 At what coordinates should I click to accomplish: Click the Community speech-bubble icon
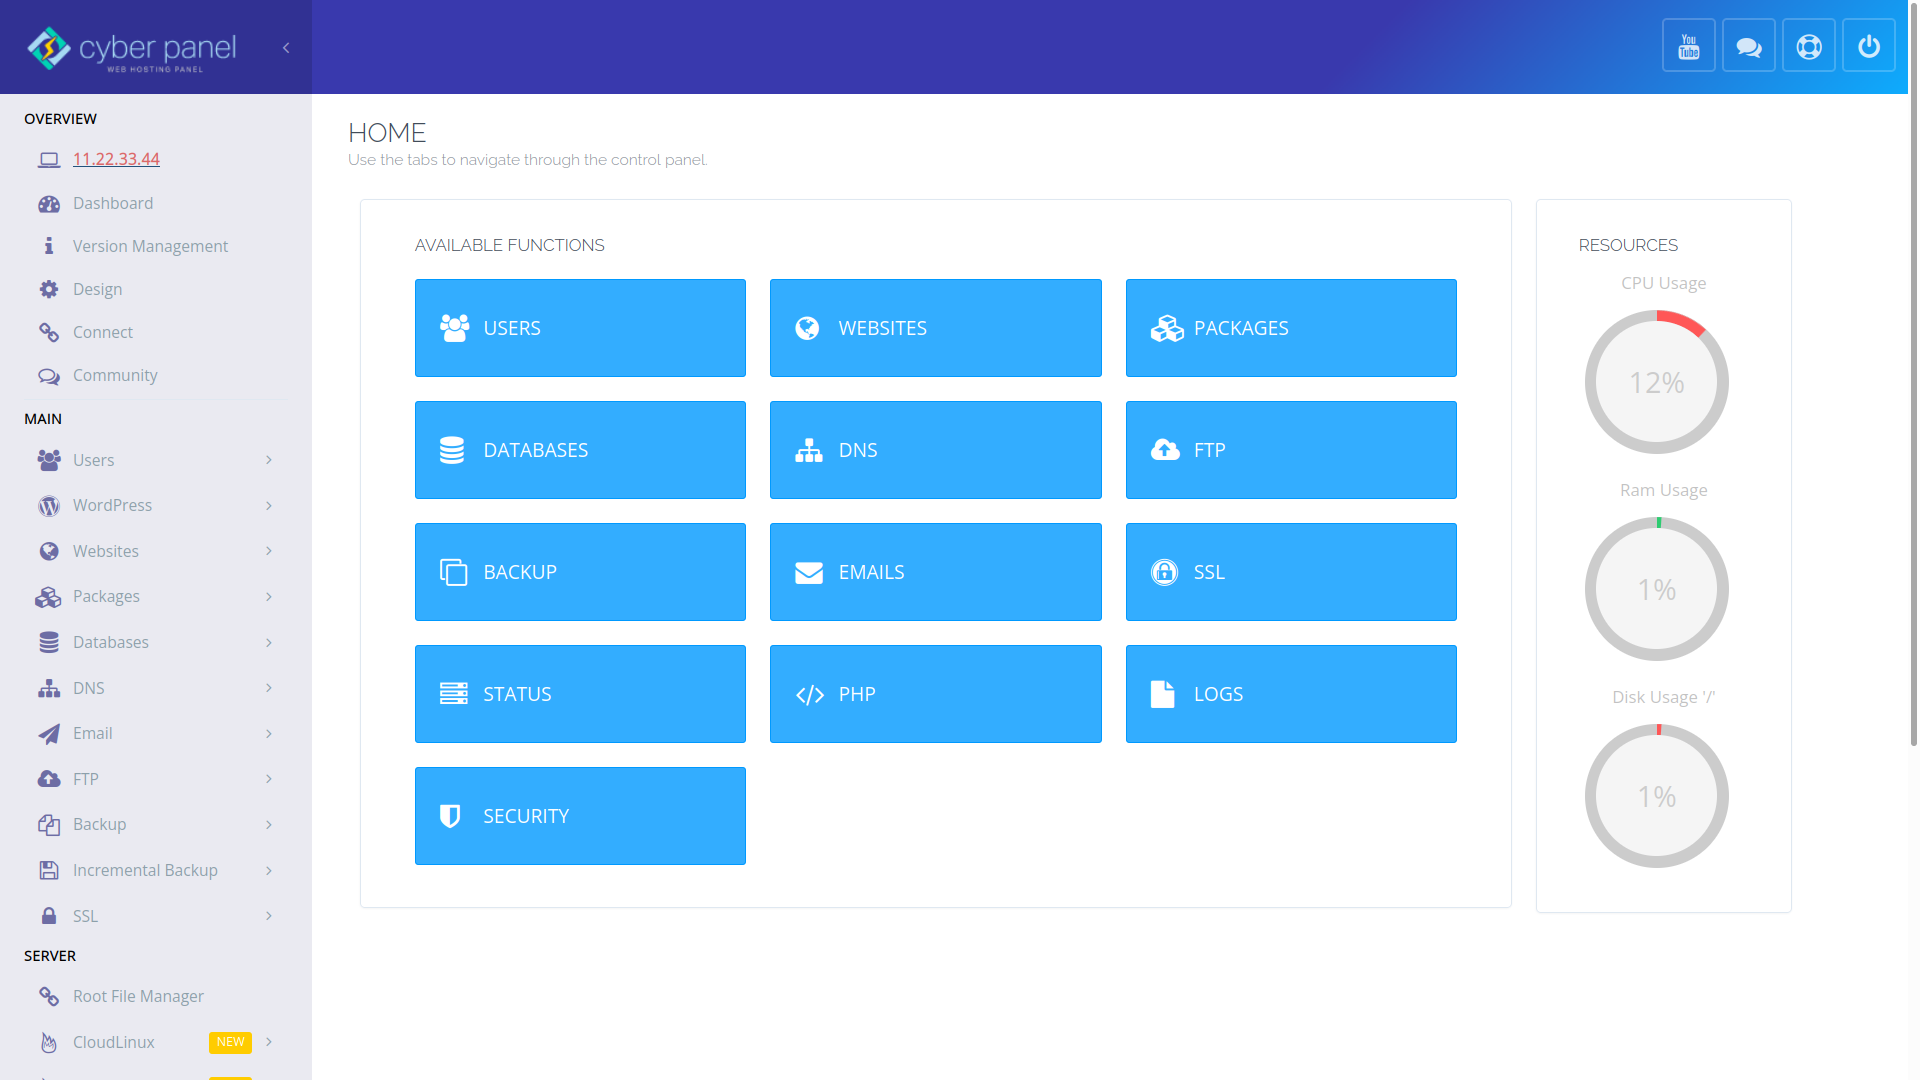pos(49,376)
